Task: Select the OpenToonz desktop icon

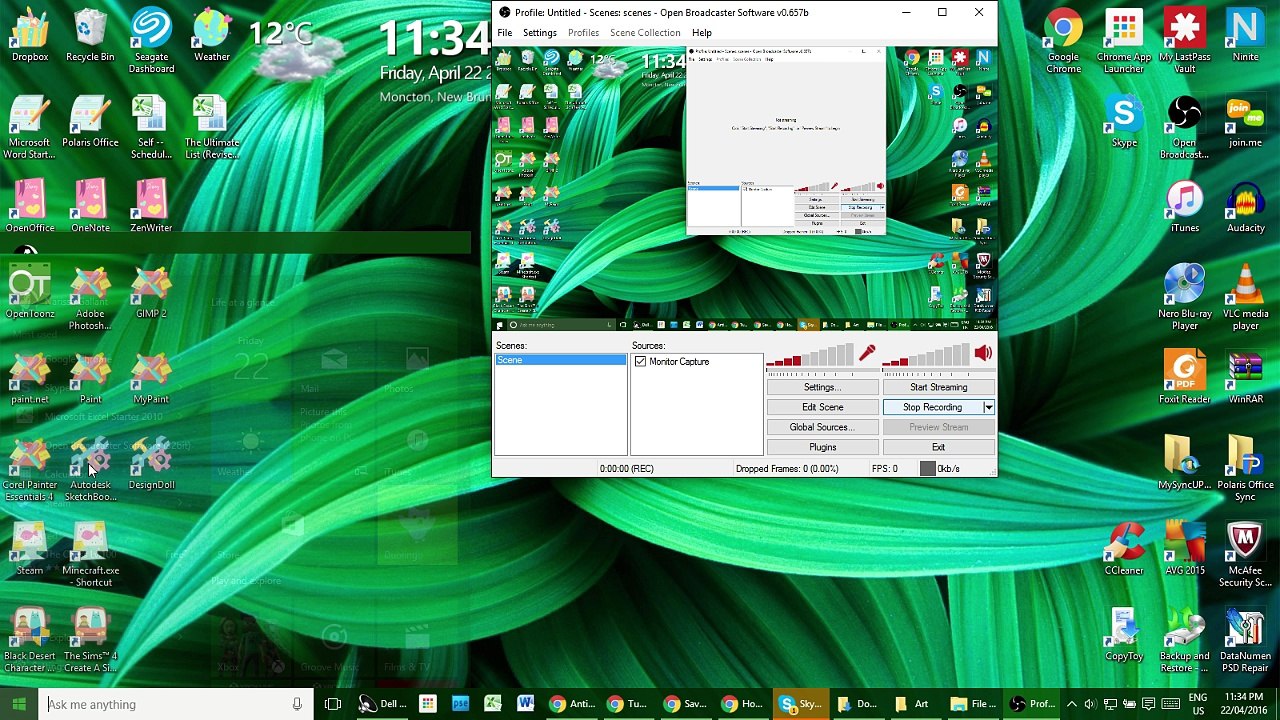Action: (30, 292)
